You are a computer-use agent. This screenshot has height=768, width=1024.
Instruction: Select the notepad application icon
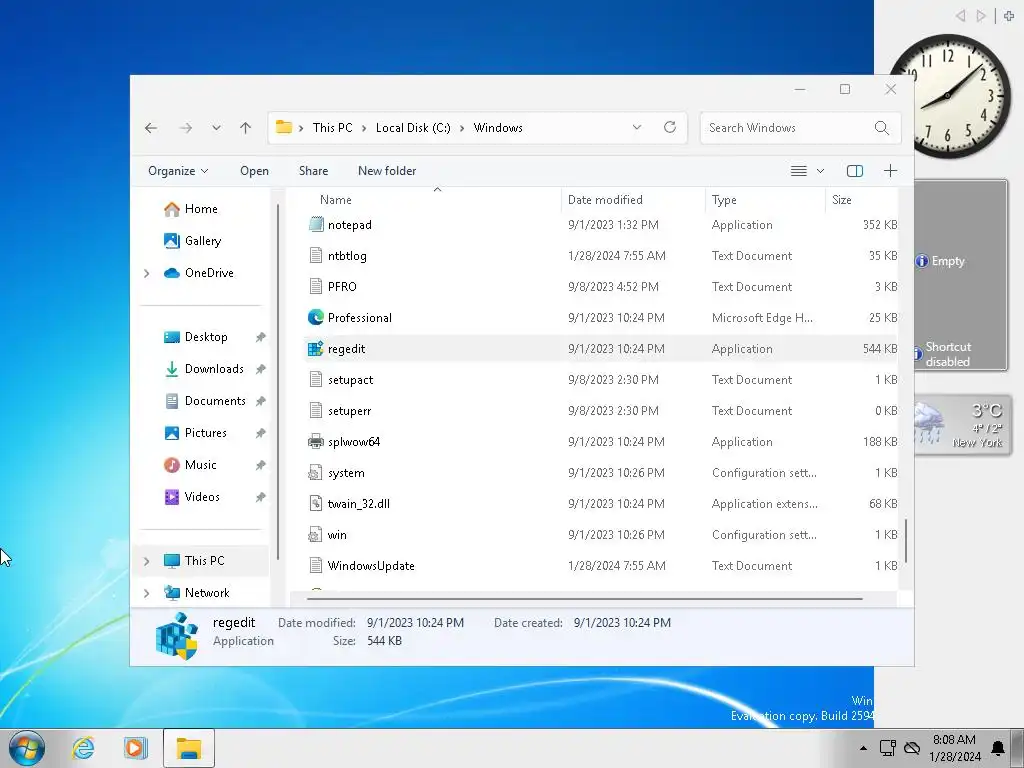tap(316, 225)
